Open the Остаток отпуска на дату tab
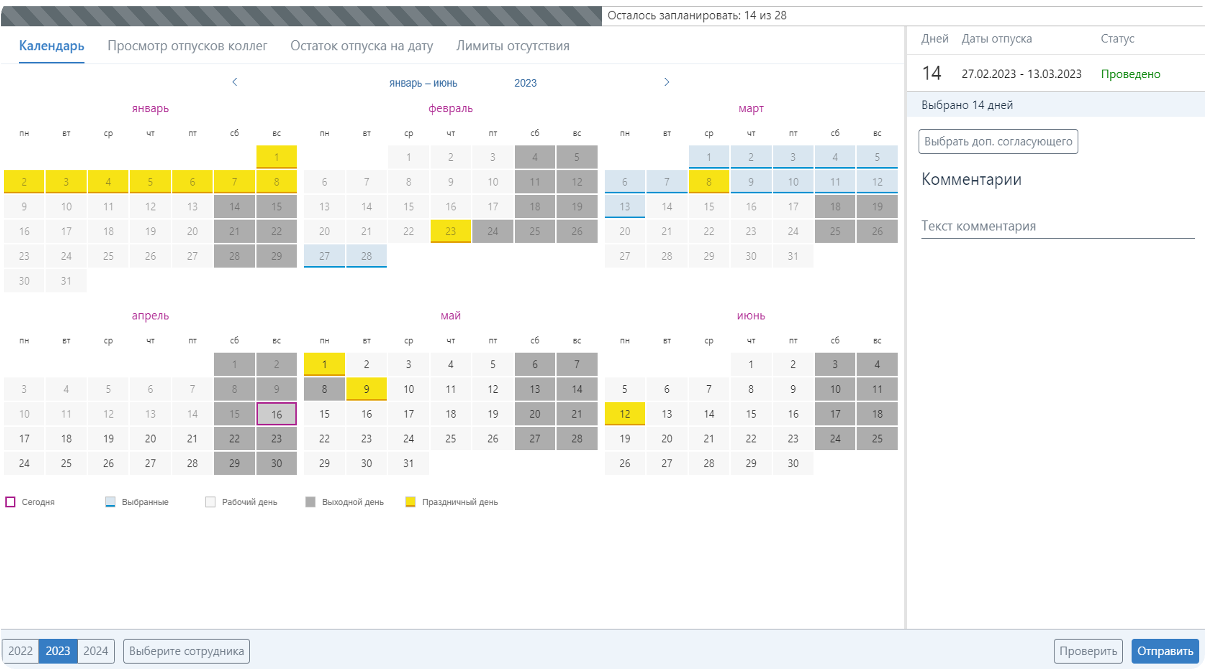Image resolution: width=1206 pixels, height=670 pixels. pyautogui.click(x=361, y=46)
